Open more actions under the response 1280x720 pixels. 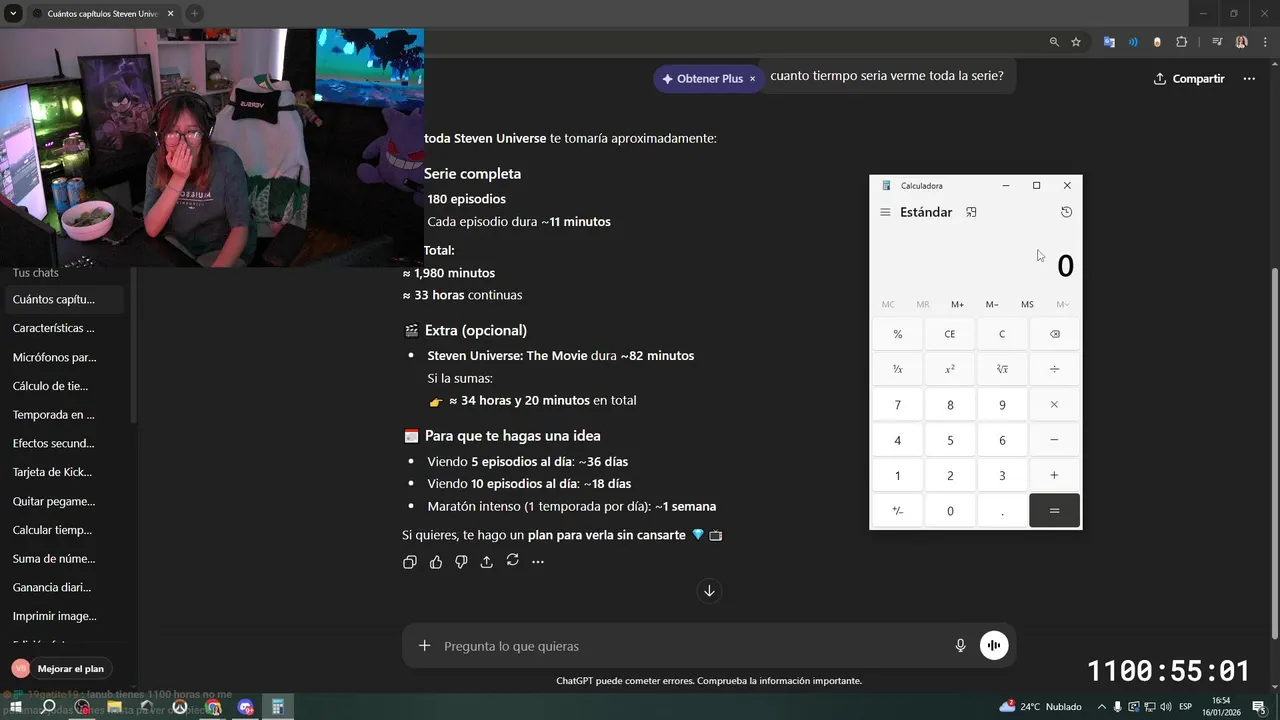click(538, 562)
